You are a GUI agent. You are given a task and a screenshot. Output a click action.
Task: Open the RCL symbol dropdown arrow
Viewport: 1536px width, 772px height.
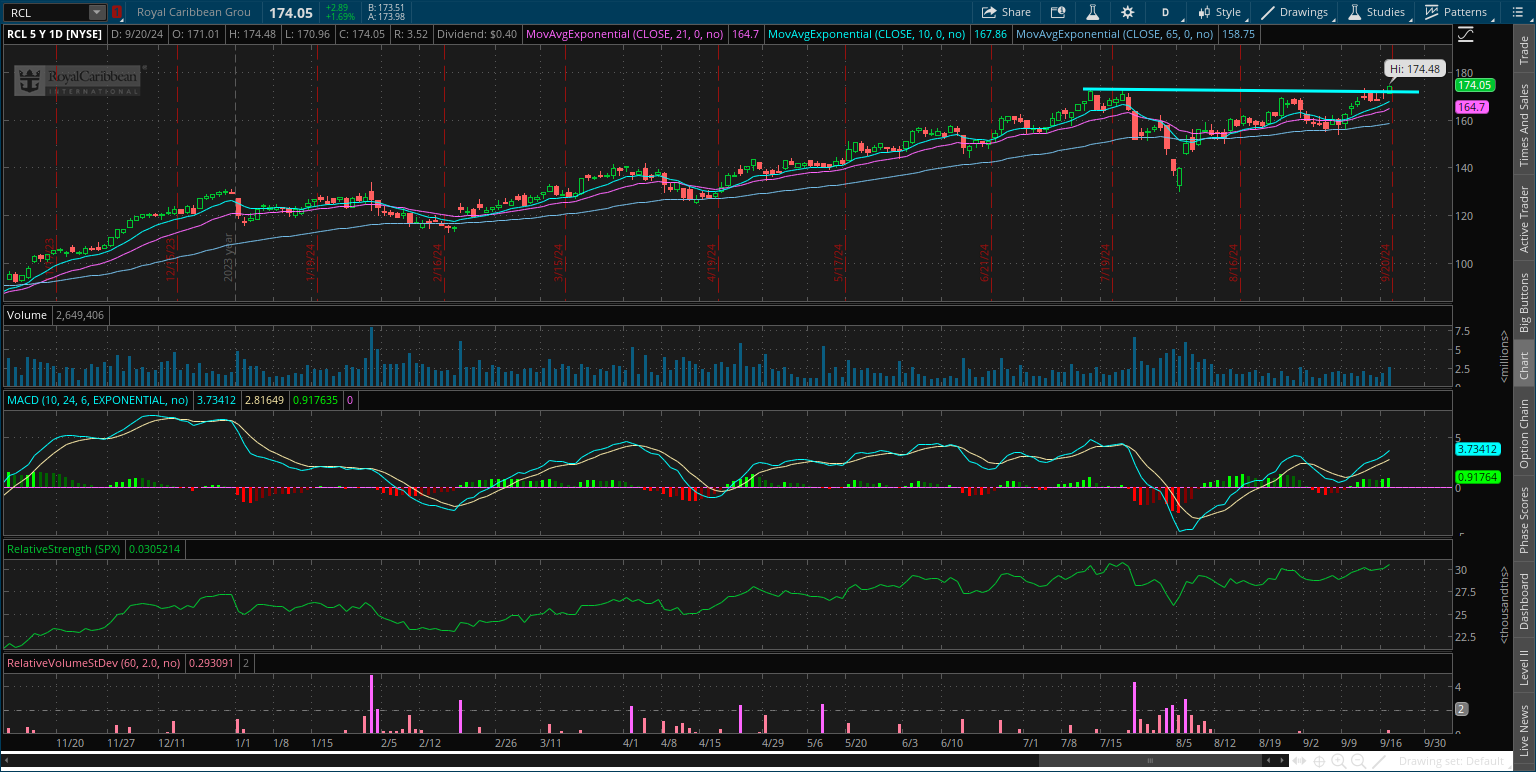96,12
